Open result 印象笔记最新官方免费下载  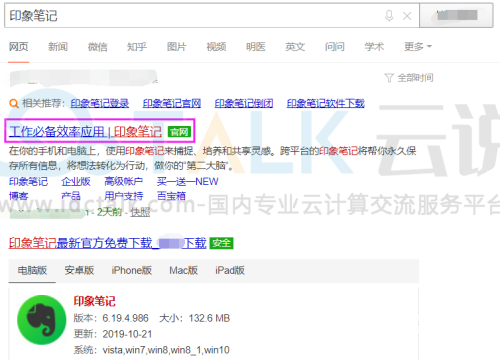click(x=108, y=243)
